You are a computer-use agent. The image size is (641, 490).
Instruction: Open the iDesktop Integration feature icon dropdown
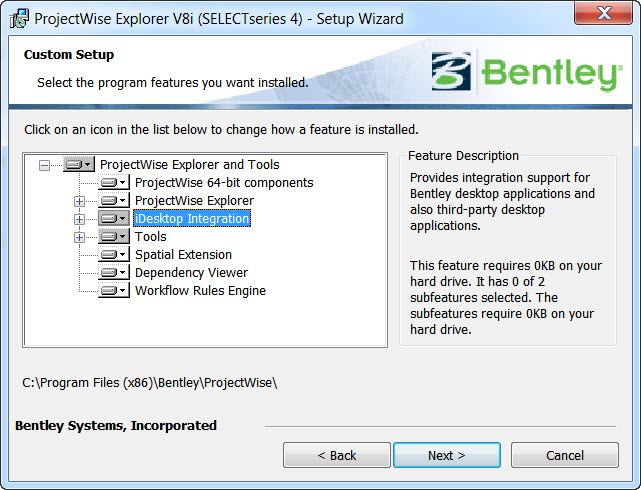click(114, 219)
